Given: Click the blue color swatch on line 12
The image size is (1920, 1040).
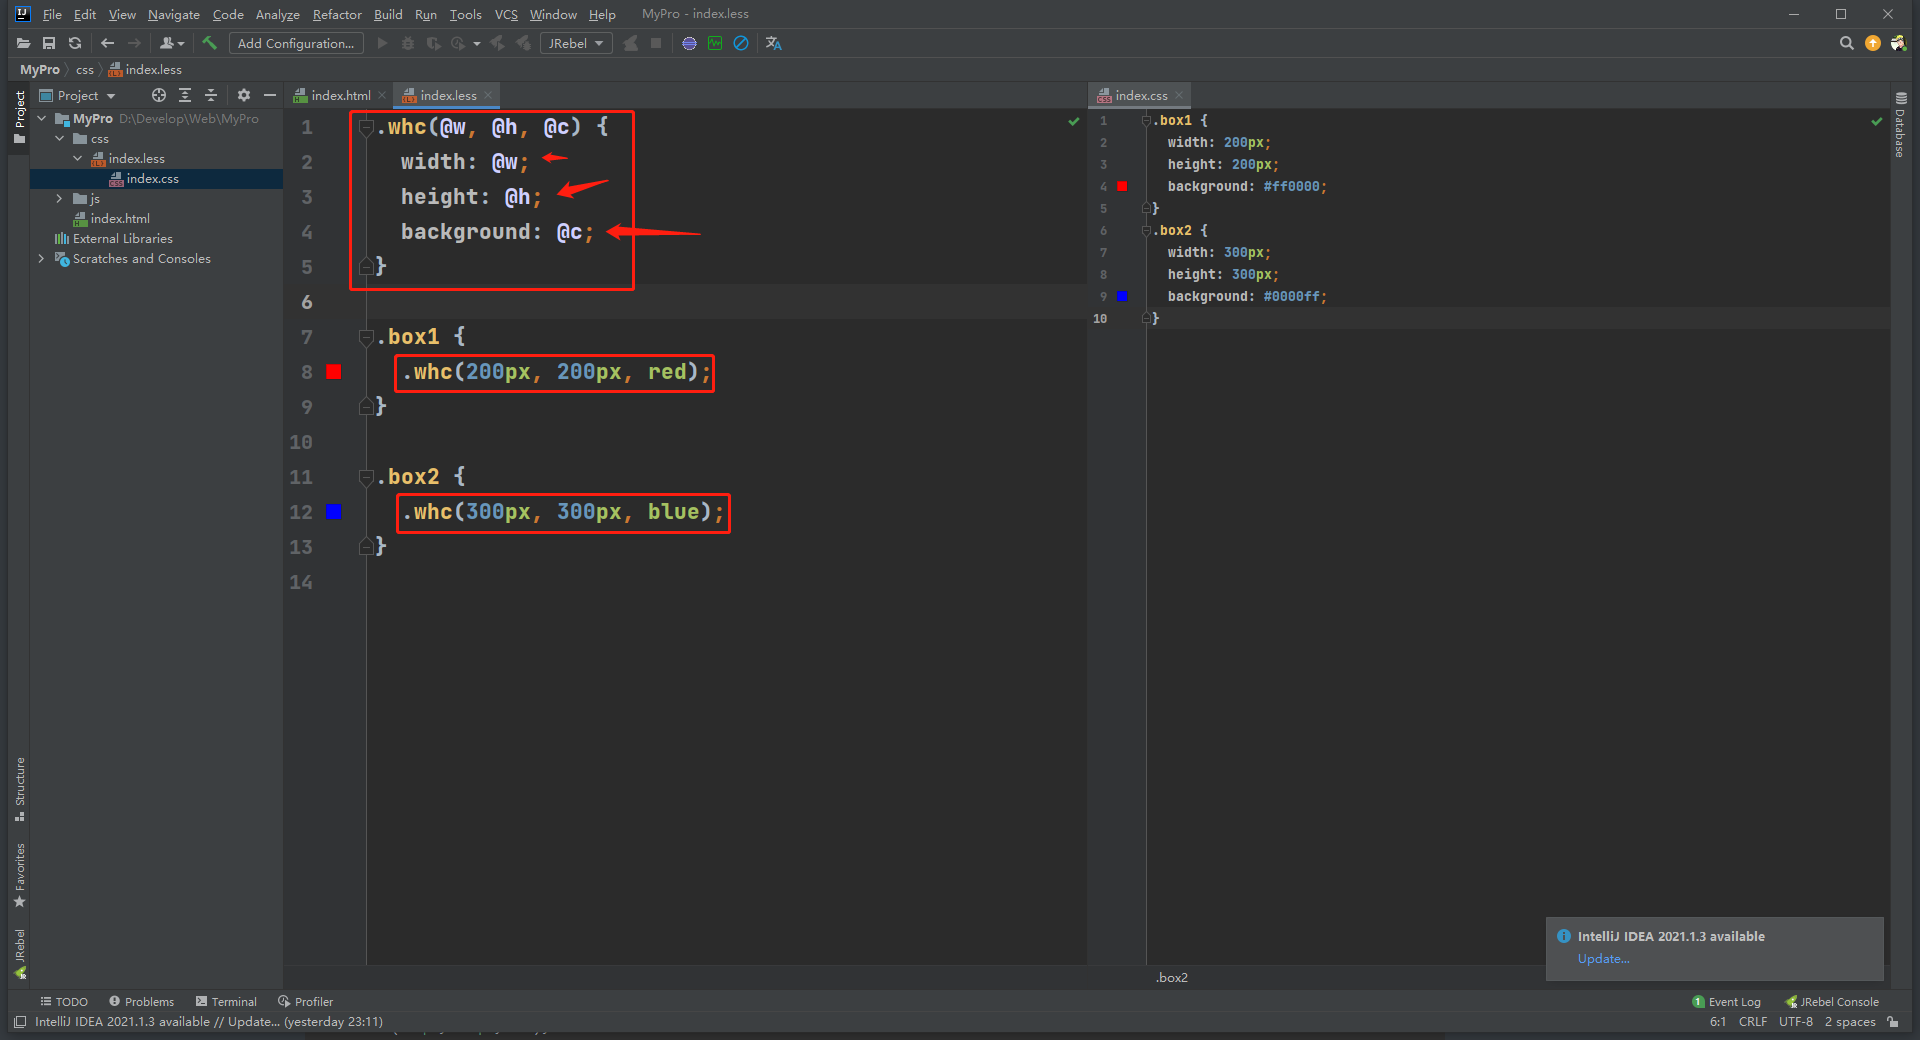Looking at the screenshot, I should pos(334,512).
